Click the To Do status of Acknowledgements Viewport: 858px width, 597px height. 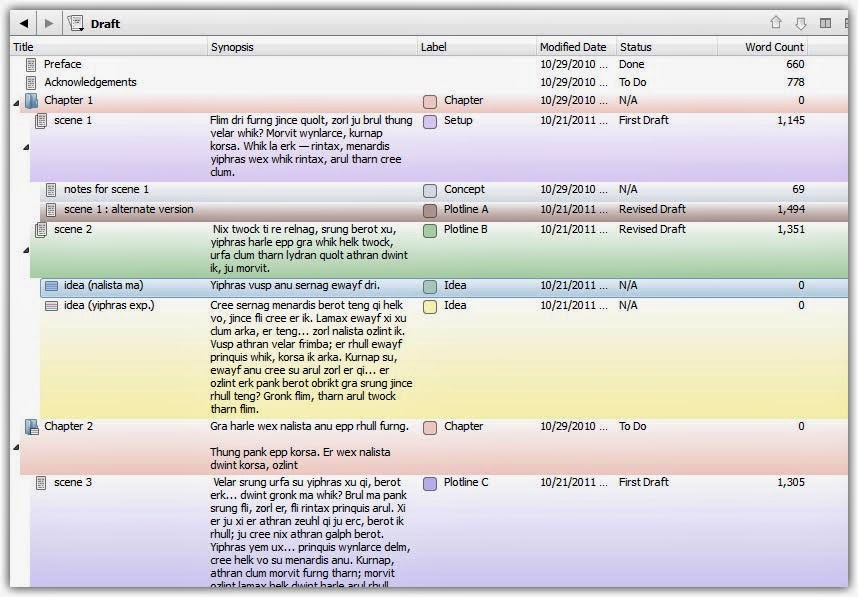tap(633, 82)
